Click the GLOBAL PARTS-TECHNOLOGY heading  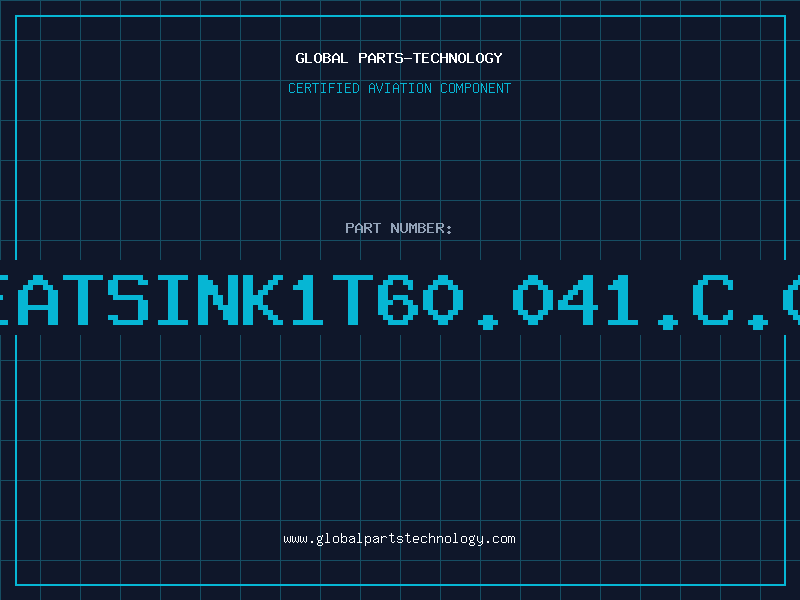[x=399, y=58]
